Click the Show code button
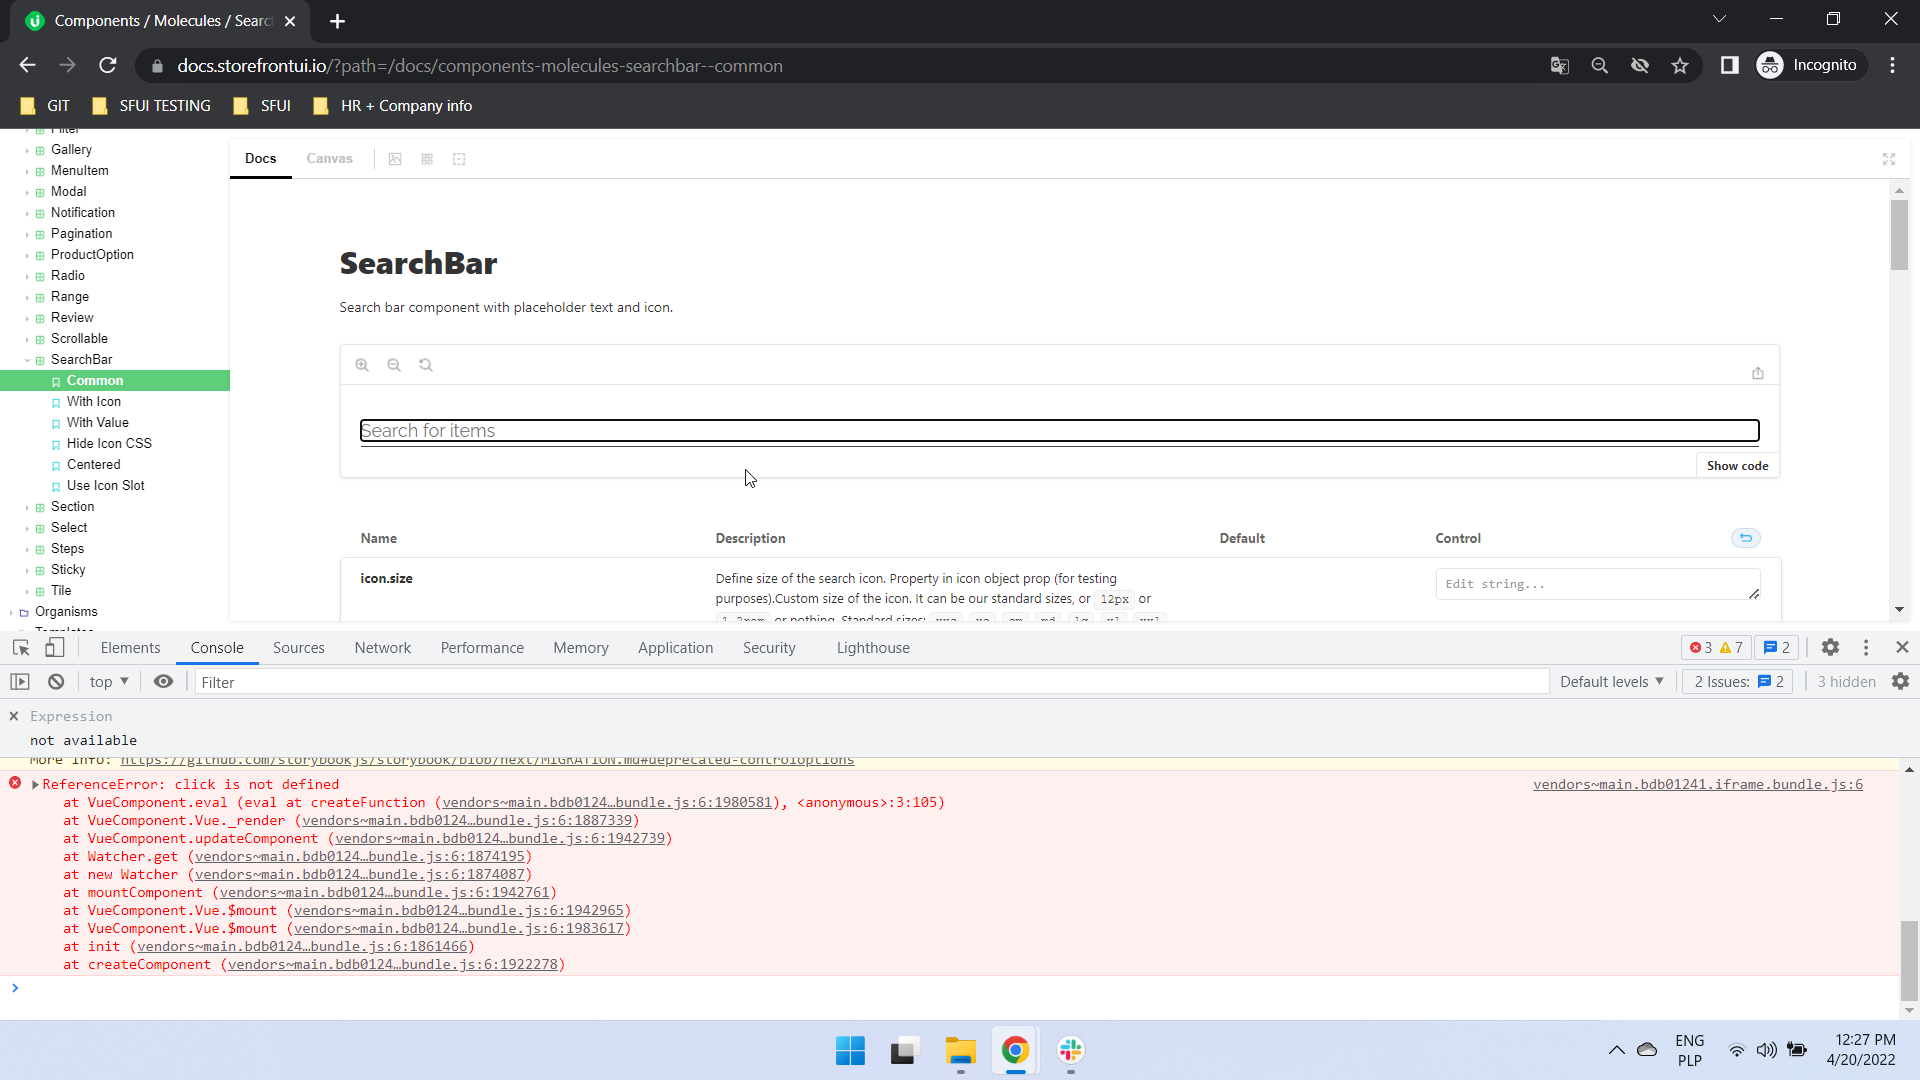The image size is (1920, 1080). [1737, 465]
